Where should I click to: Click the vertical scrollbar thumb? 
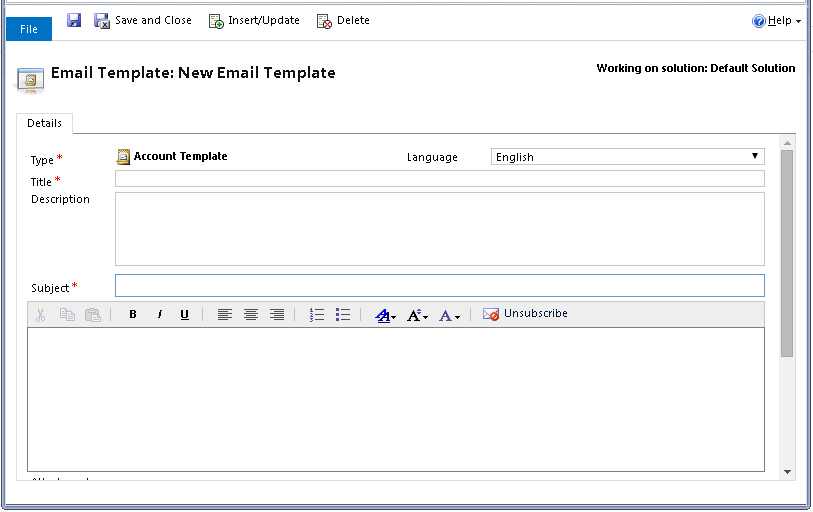787,254
